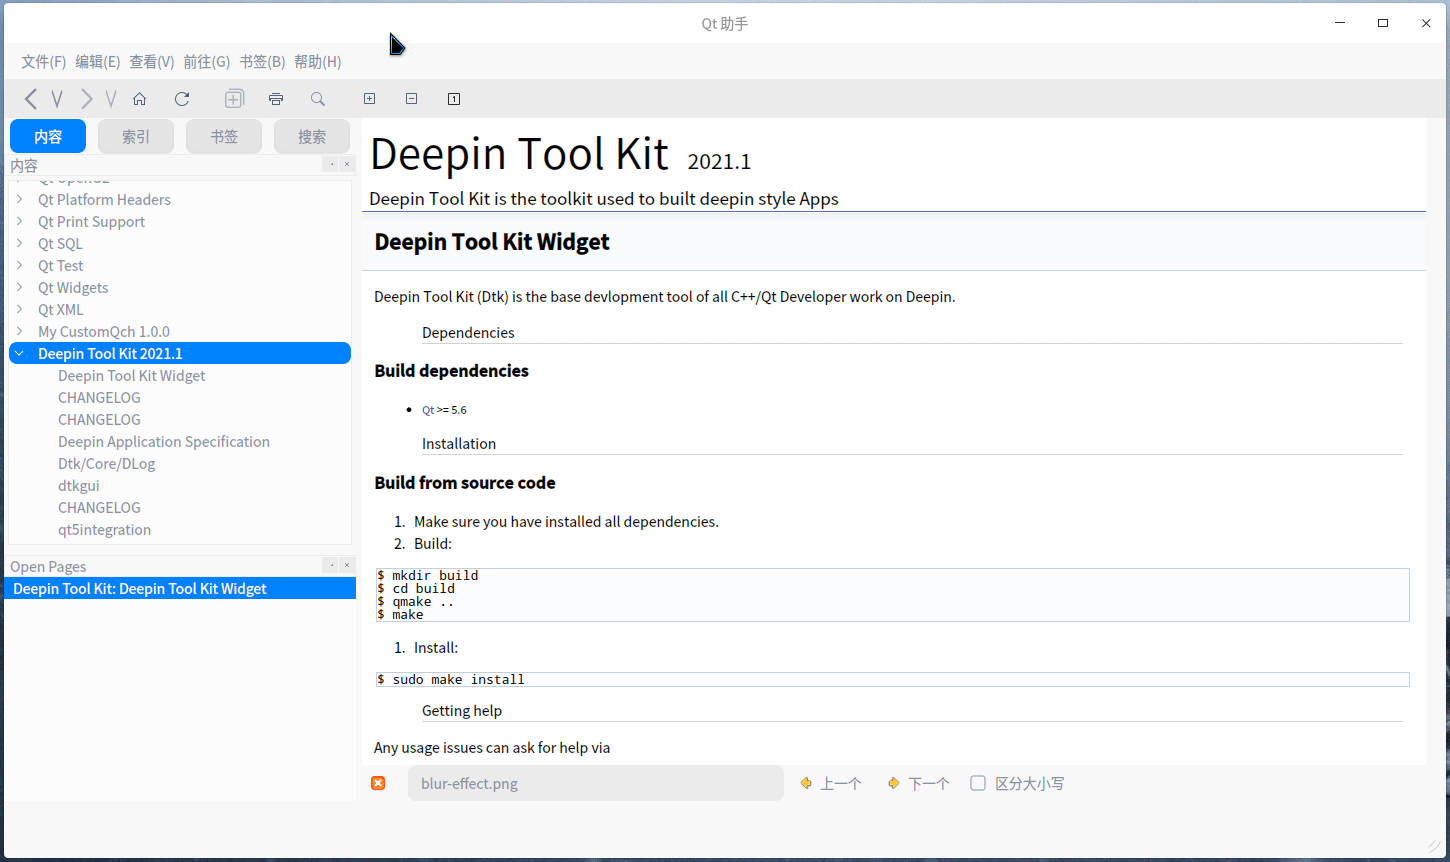
Task: Expand Qt Print Support node
Action: click(20, 221)
